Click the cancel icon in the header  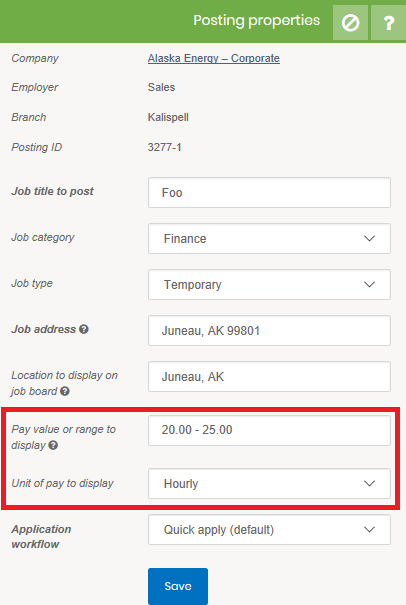(350, 23)
